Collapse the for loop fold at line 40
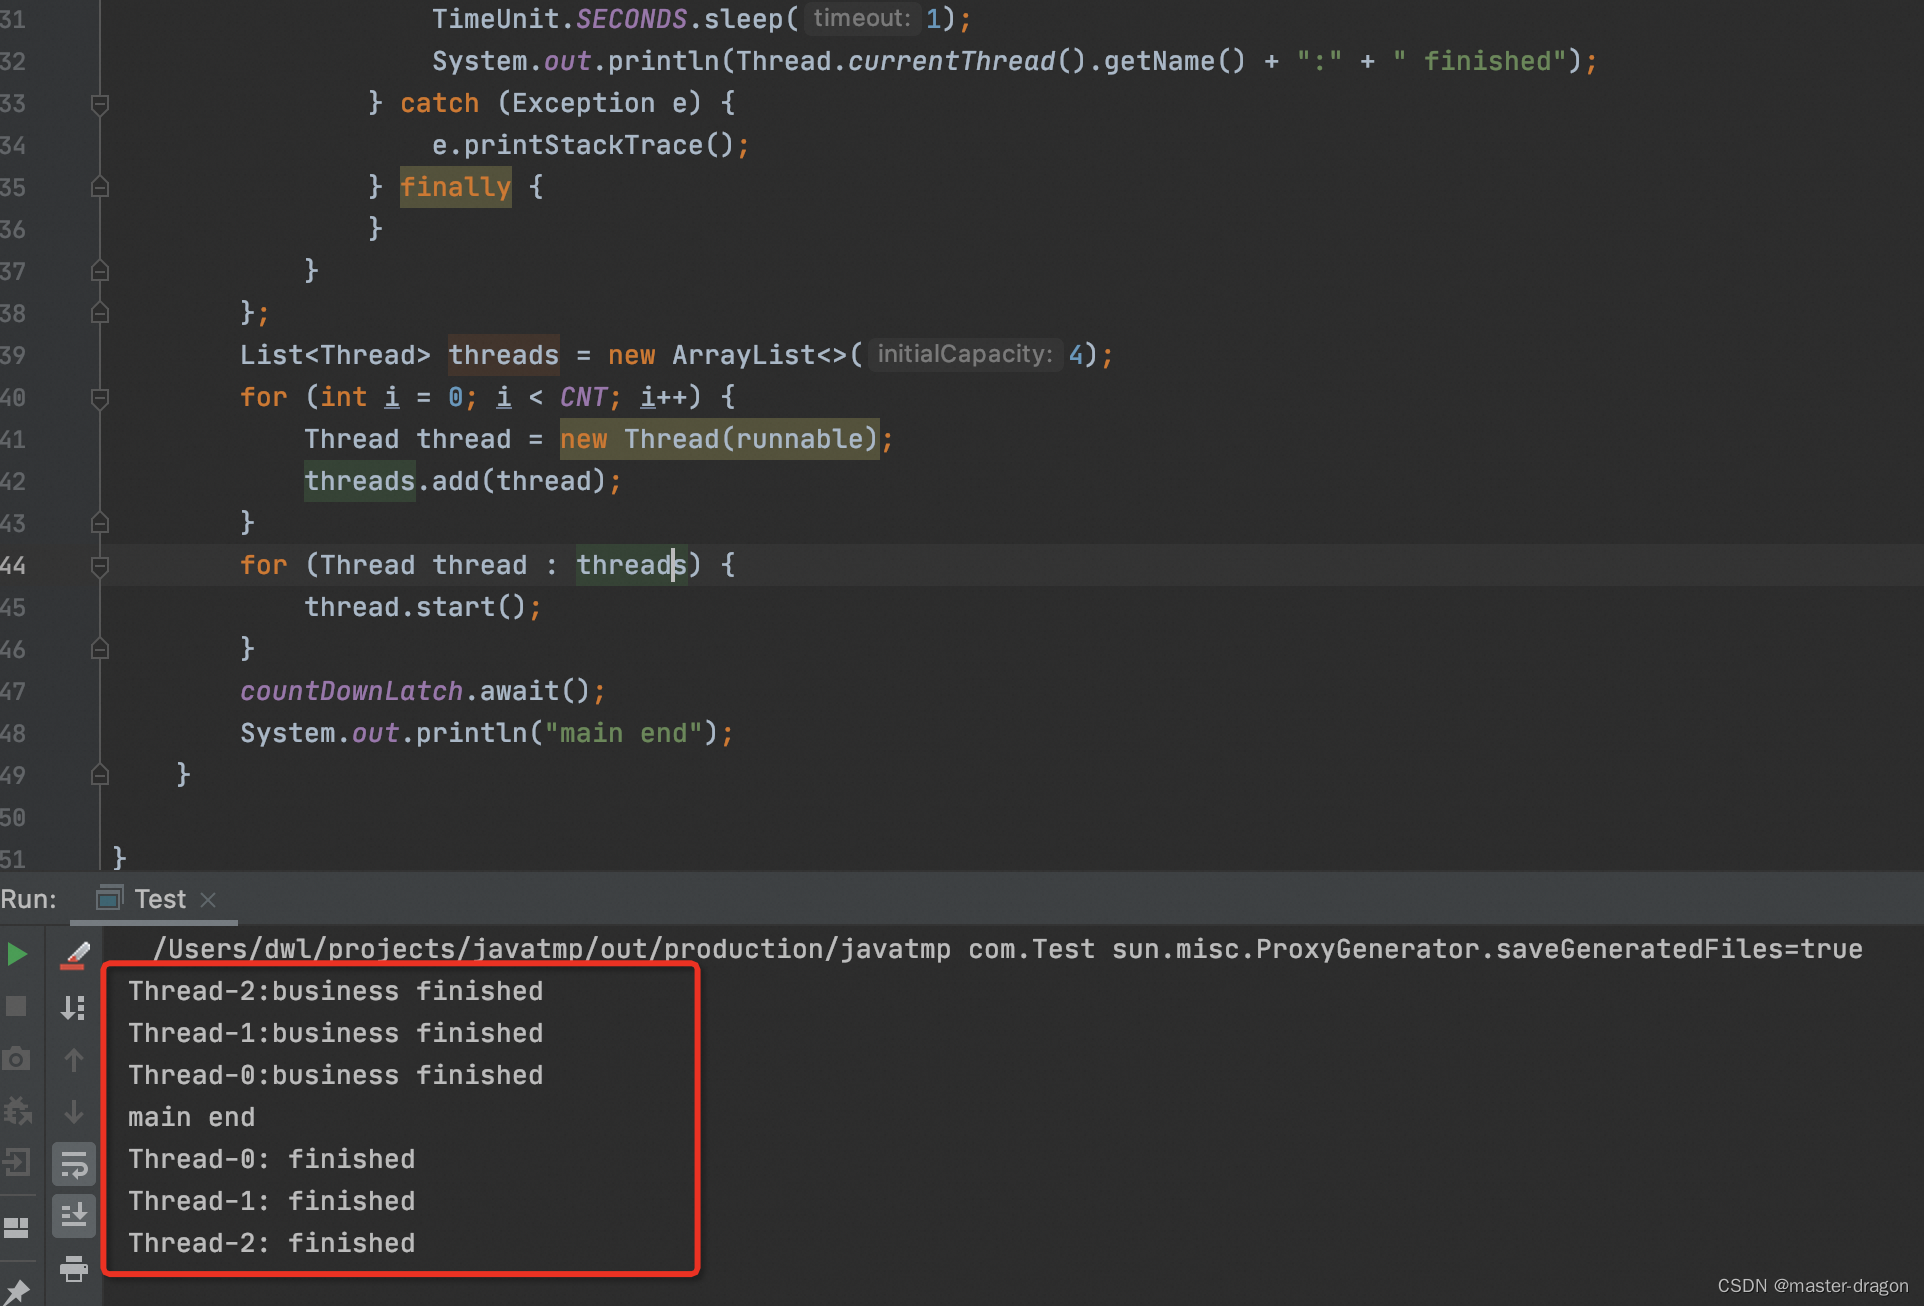Image resolution: width=1924 pixels, height=1306 pixels. pos(100,398)
